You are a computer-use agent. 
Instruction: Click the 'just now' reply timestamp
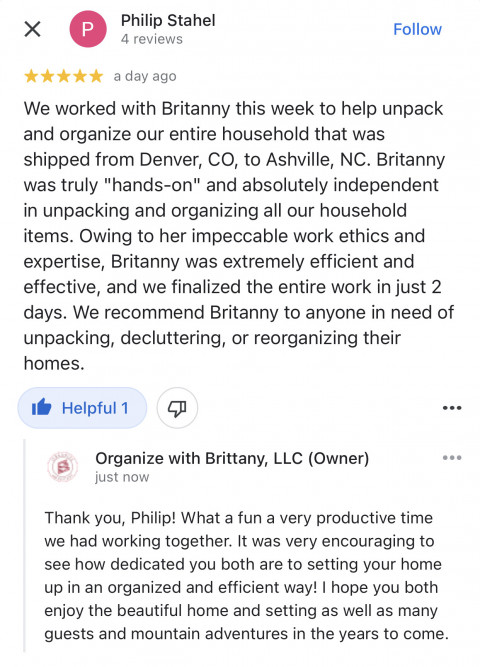coord(122,477)
